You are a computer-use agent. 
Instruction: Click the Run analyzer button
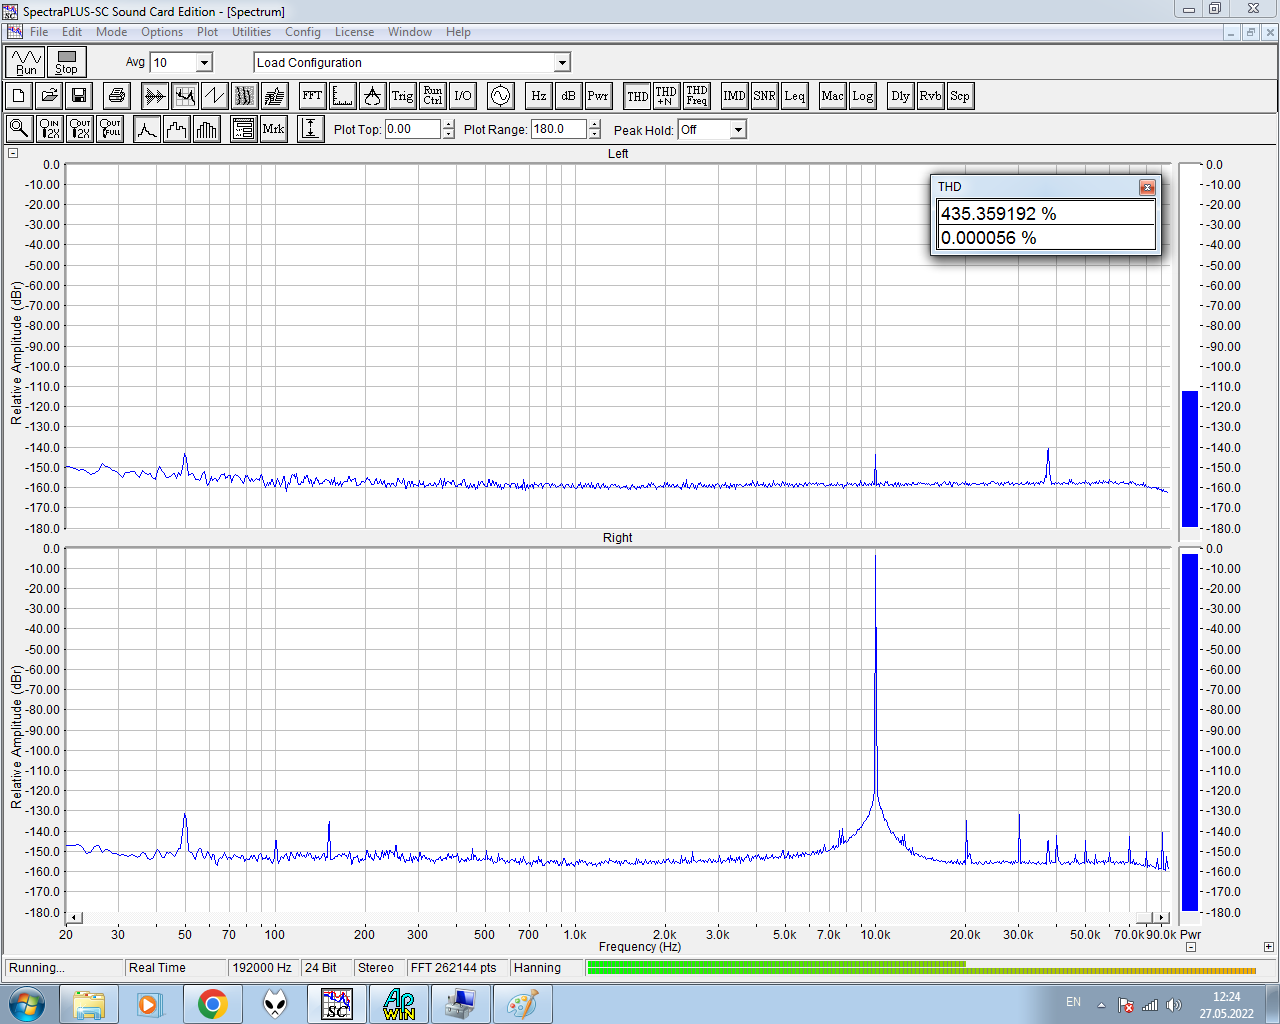(x=26, y=62)
